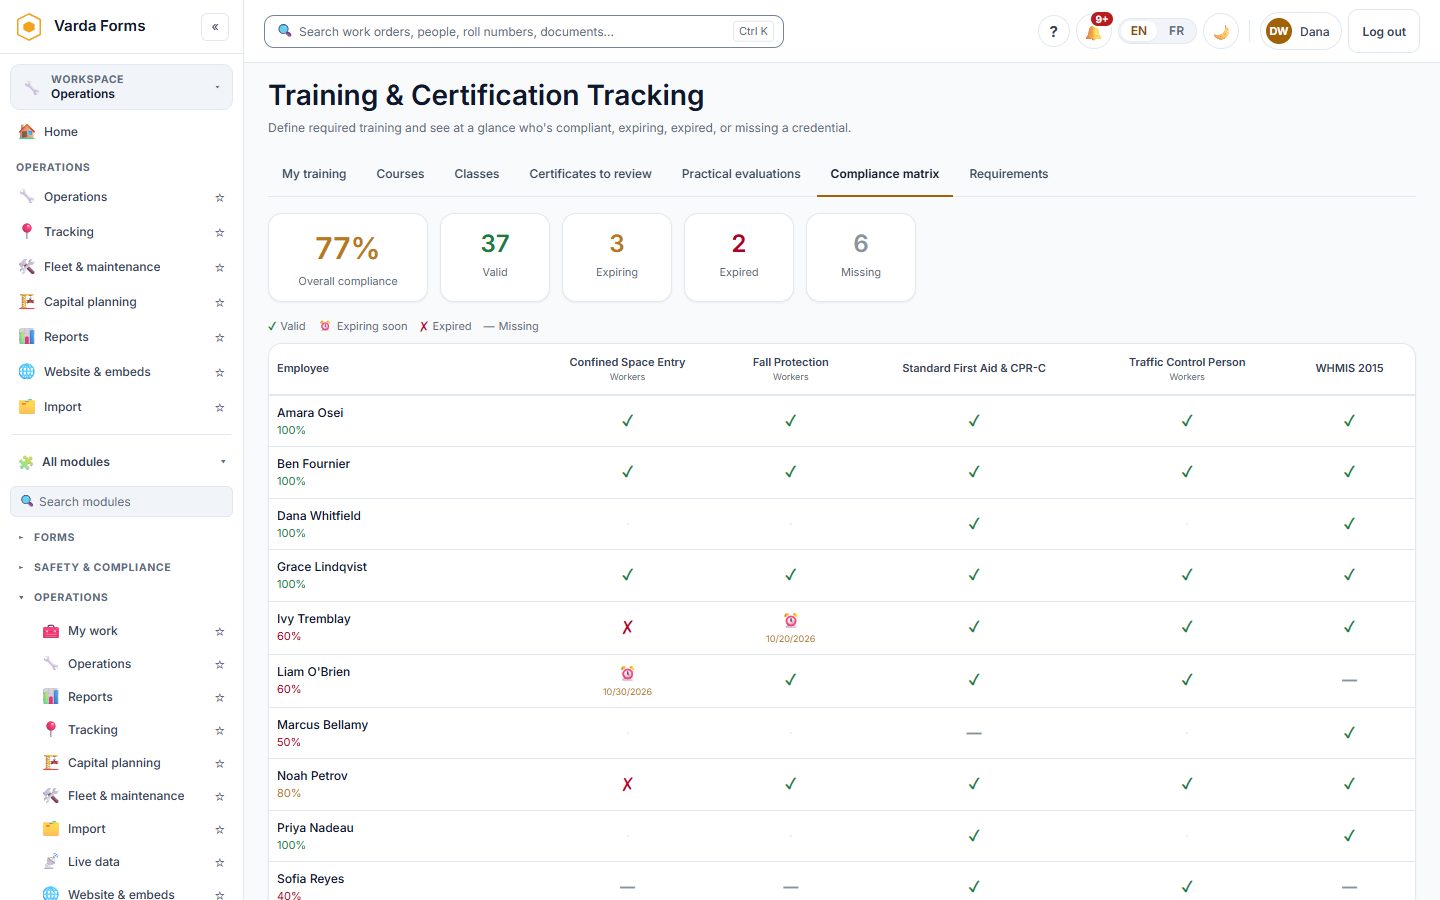This screenshot has width=1440, height=900.
Task: Click Ivy Tremblay's Fall Protection expiring alarm icon
Action: pyautogui.click(x=790, y=621)
